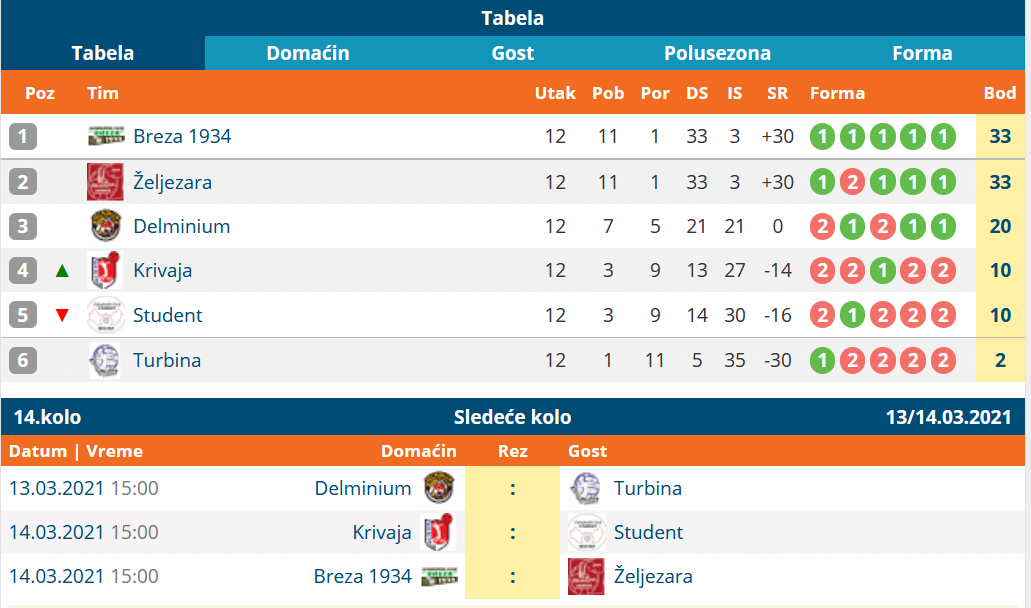Screen dimensions: 1031x608
Task: Click Željezara's red form result circle
Action: (x=851, y=182)
